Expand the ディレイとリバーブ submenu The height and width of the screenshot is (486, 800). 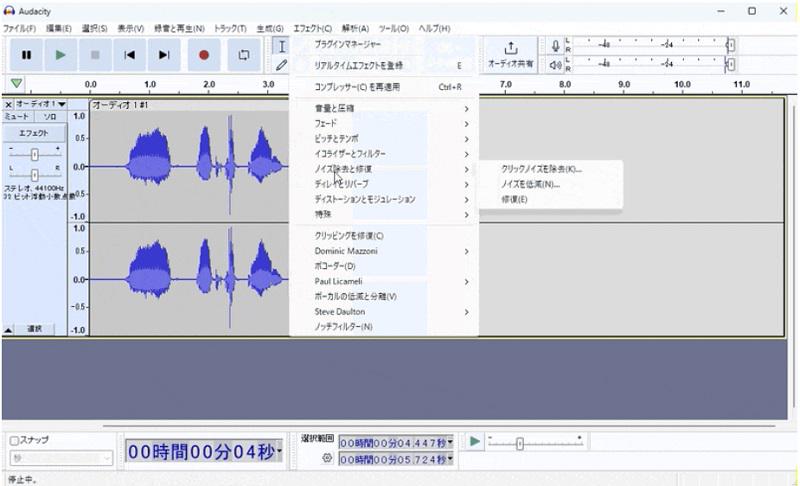click(x=384, y=184)
